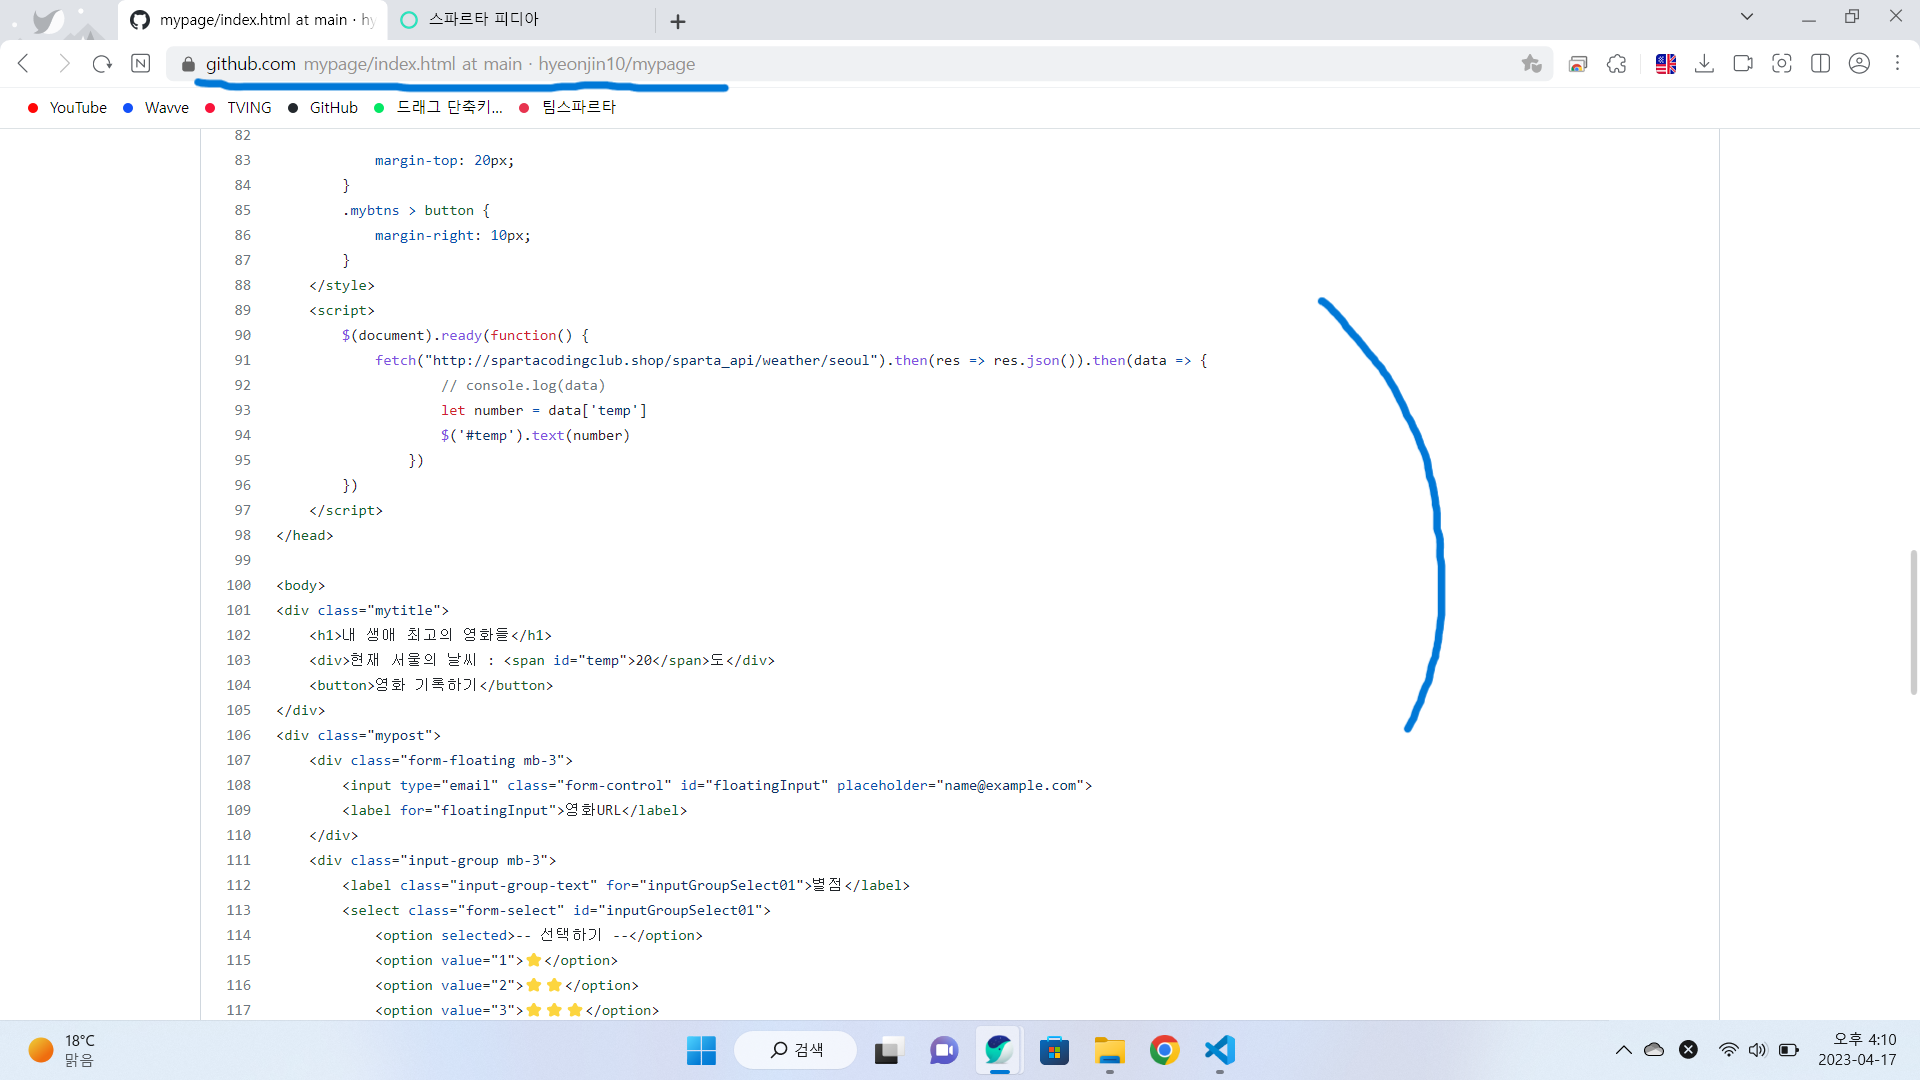Open the Wi-Fi network tray icon
This screenshot has width=1920, height=1080.
click(1728, 1050)
